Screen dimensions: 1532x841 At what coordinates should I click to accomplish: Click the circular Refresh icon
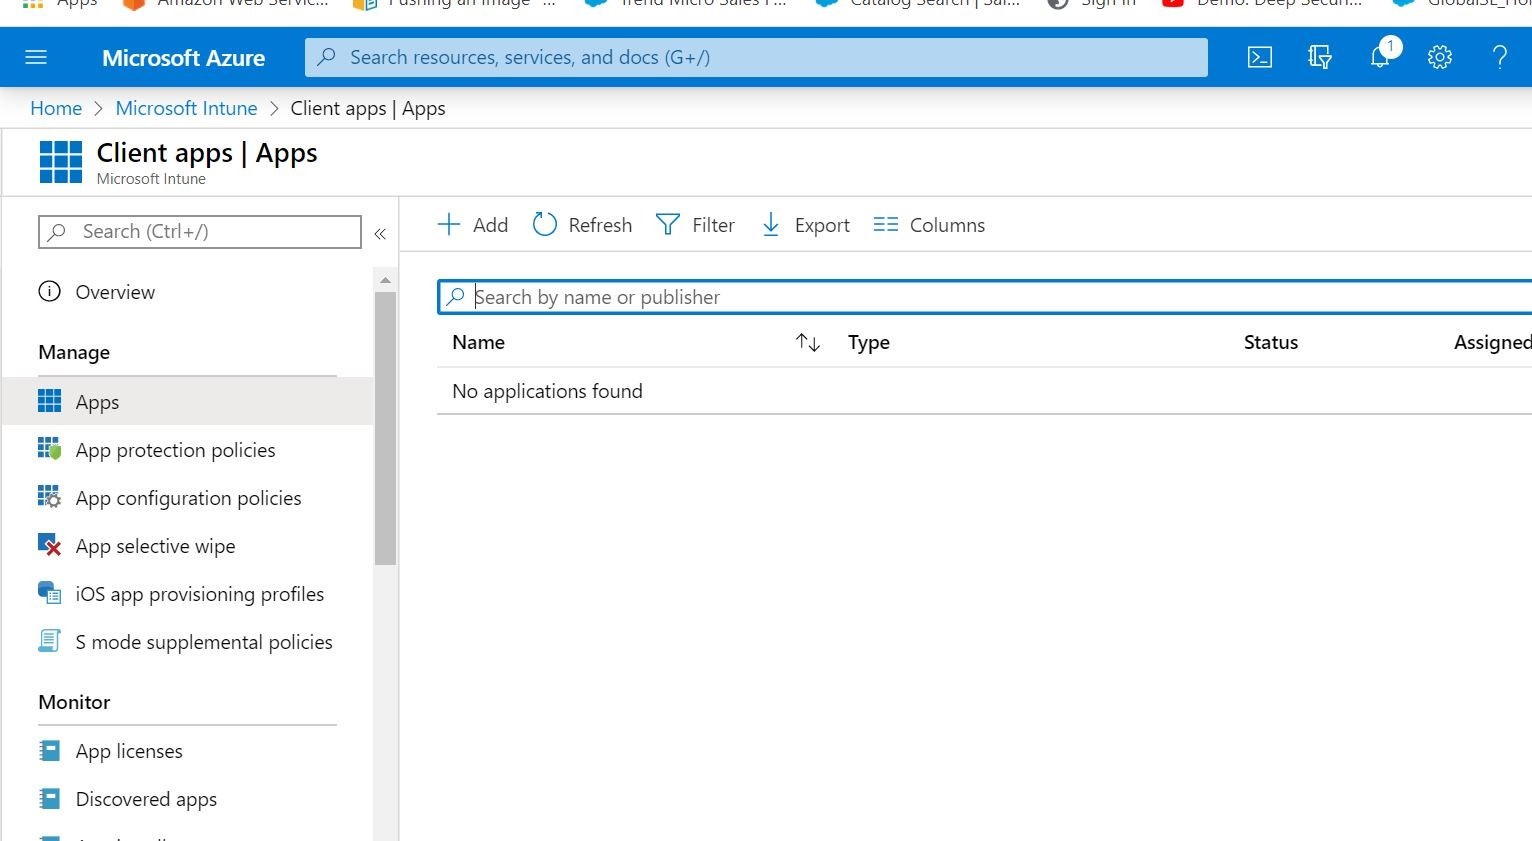[544, 224]
